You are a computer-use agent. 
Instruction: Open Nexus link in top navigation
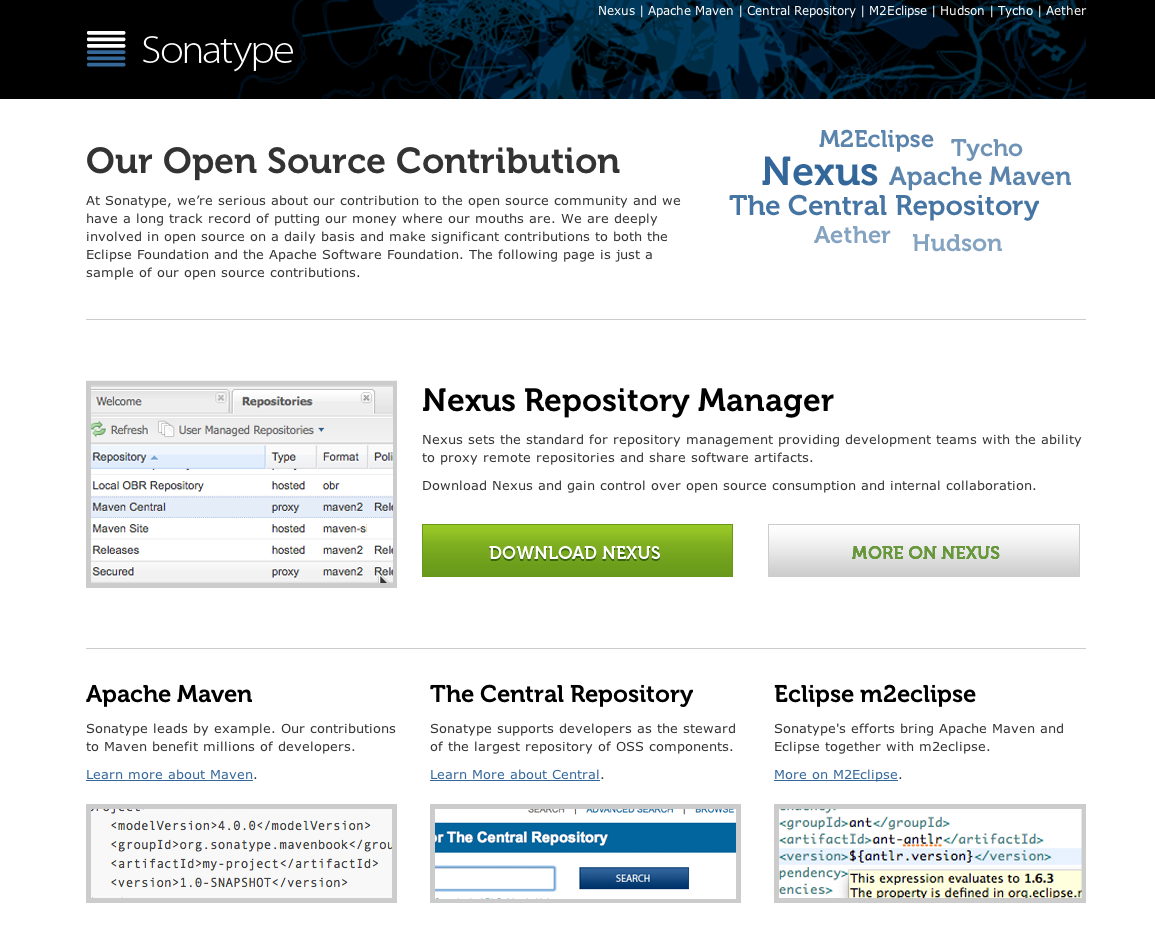(x=616, y=11)
